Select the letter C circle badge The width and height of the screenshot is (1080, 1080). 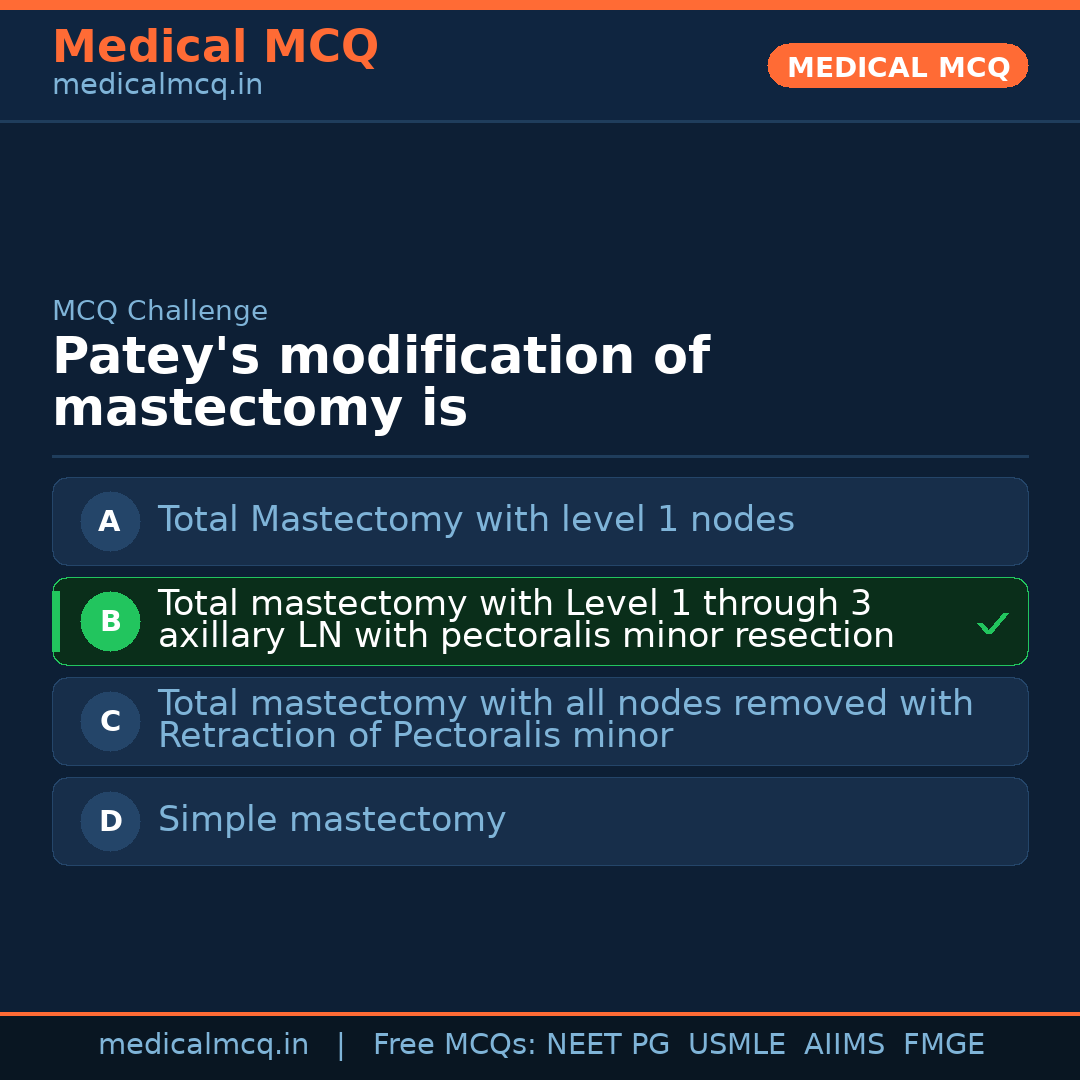pyautogui.click(x=110, y=721)
